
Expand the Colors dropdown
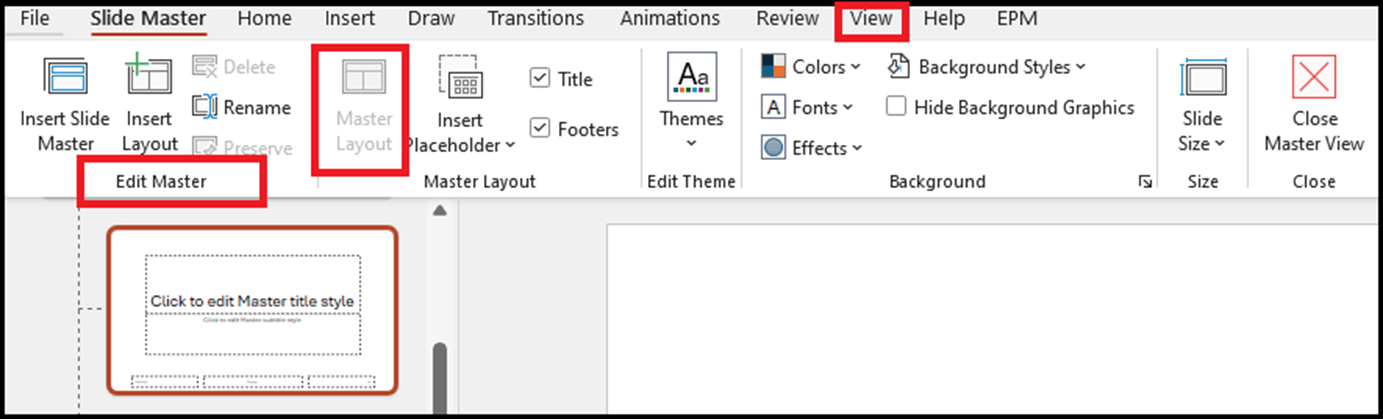[x=811, y=67]
